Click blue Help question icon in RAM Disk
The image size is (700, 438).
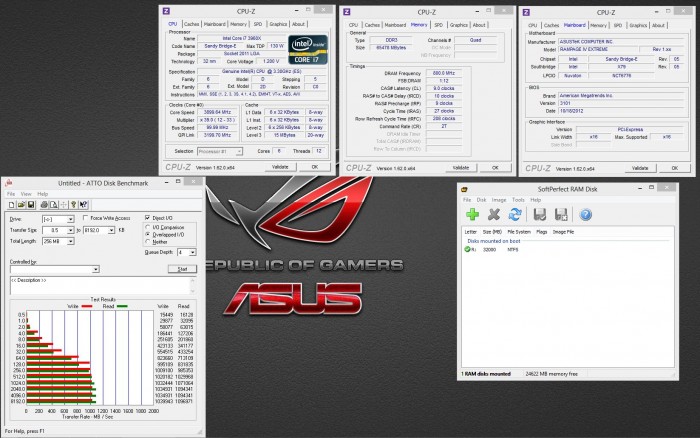click(586, 215)
